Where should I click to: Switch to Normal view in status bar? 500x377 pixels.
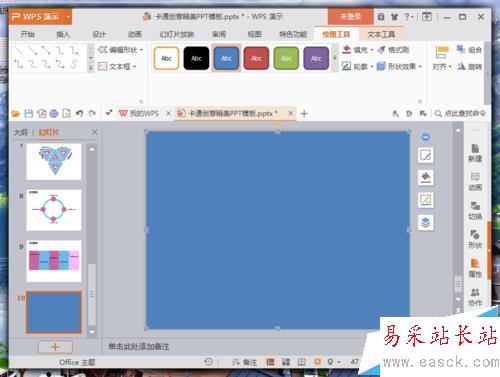coord(270,362)
